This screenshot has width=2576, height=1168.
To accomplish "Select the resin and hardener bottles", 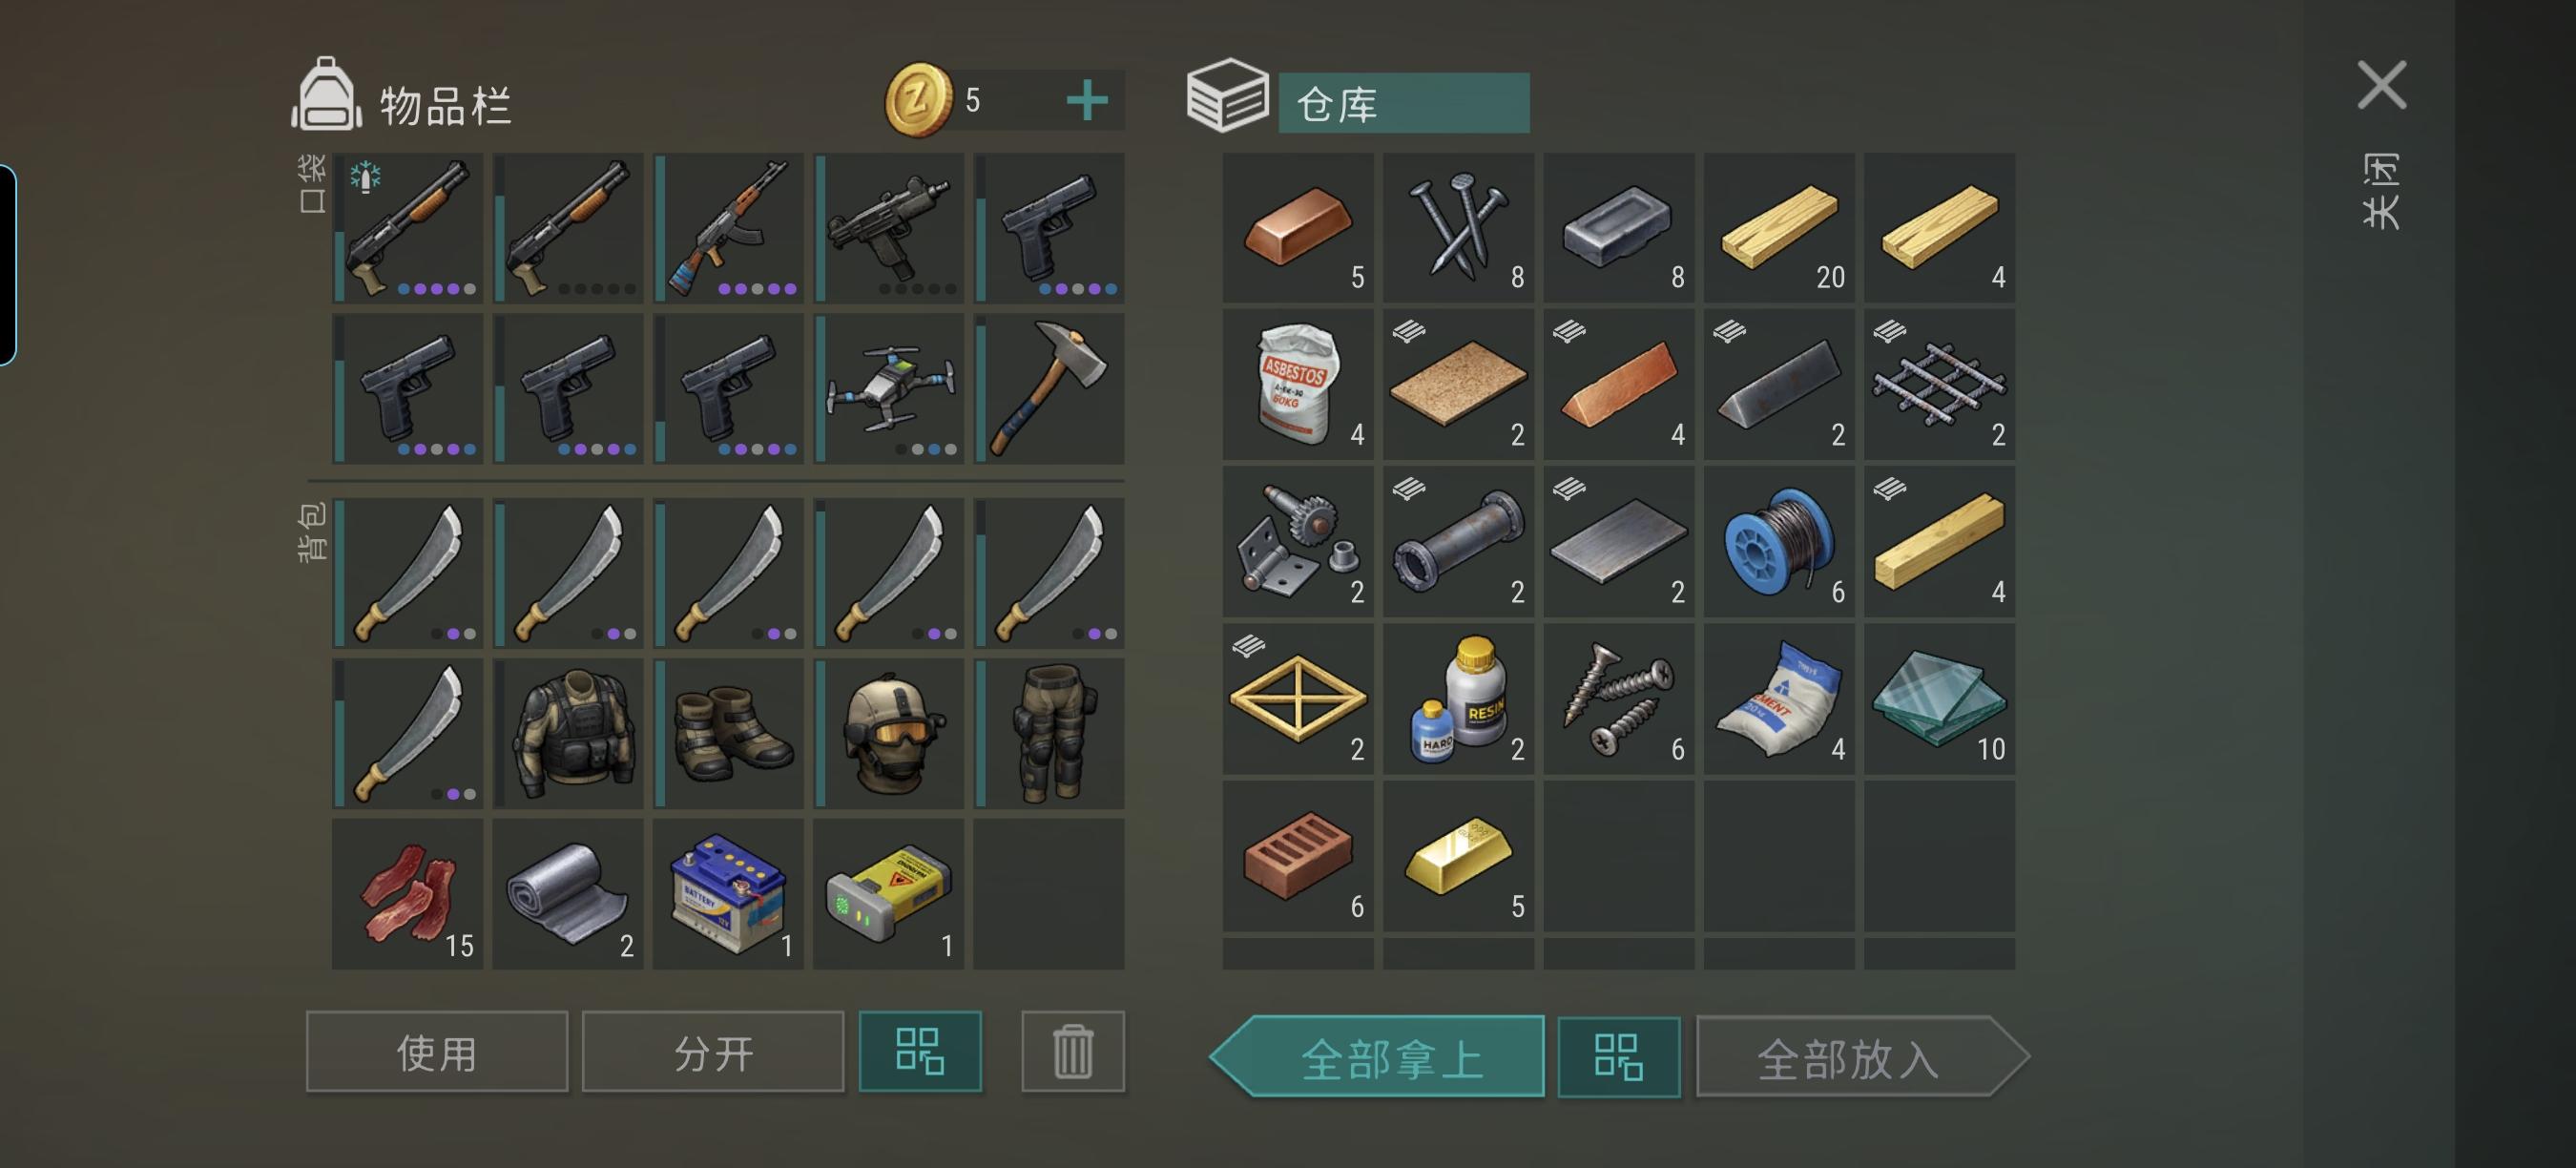I will [1459, 698].
